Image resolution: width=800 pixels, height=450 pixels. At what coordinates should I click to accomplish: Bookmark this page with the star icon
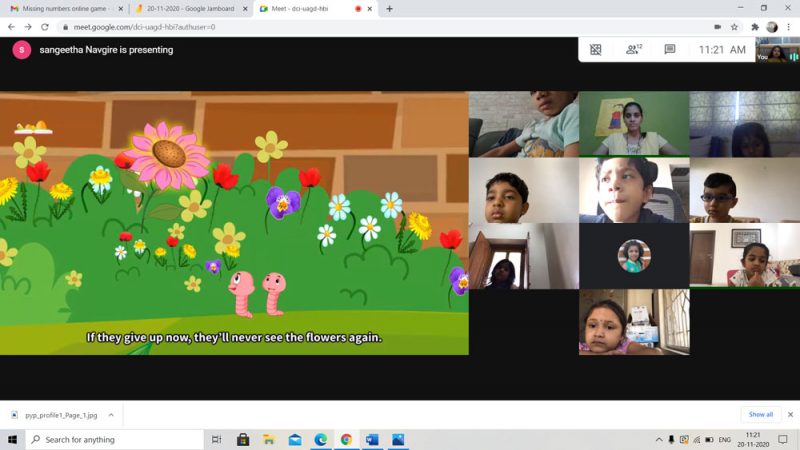point(734,27)
